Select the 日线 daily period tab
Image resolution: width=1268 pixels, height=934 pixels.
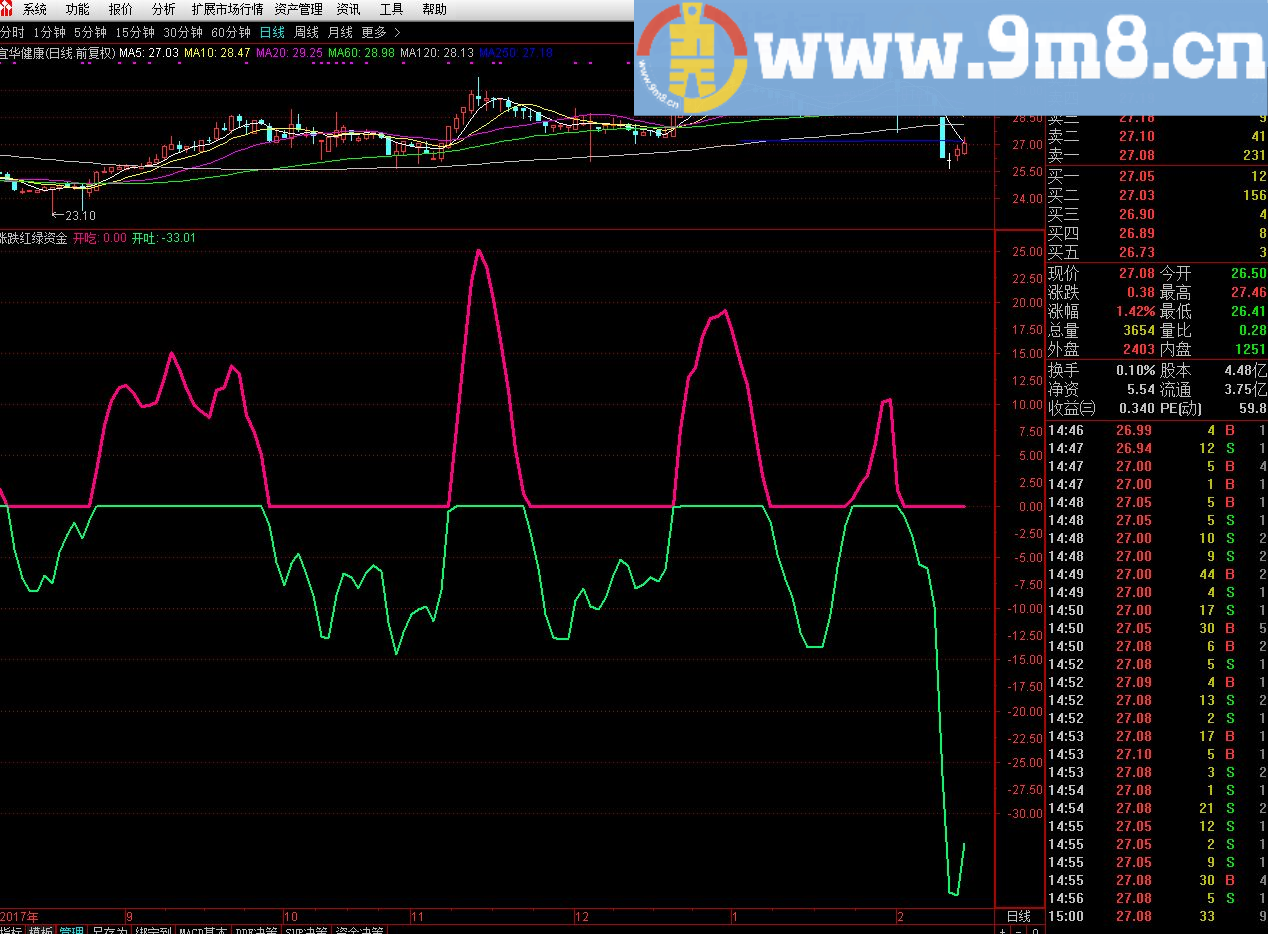tap(272, 32)
